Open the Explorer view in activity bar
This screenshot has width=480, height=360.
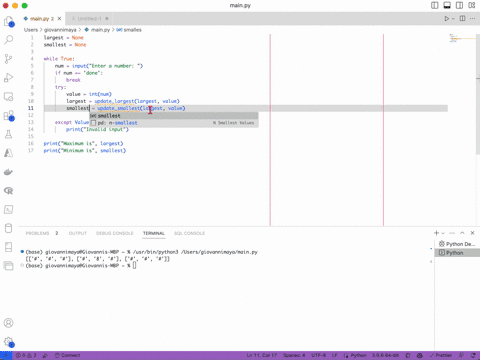(x=9, y=22)
